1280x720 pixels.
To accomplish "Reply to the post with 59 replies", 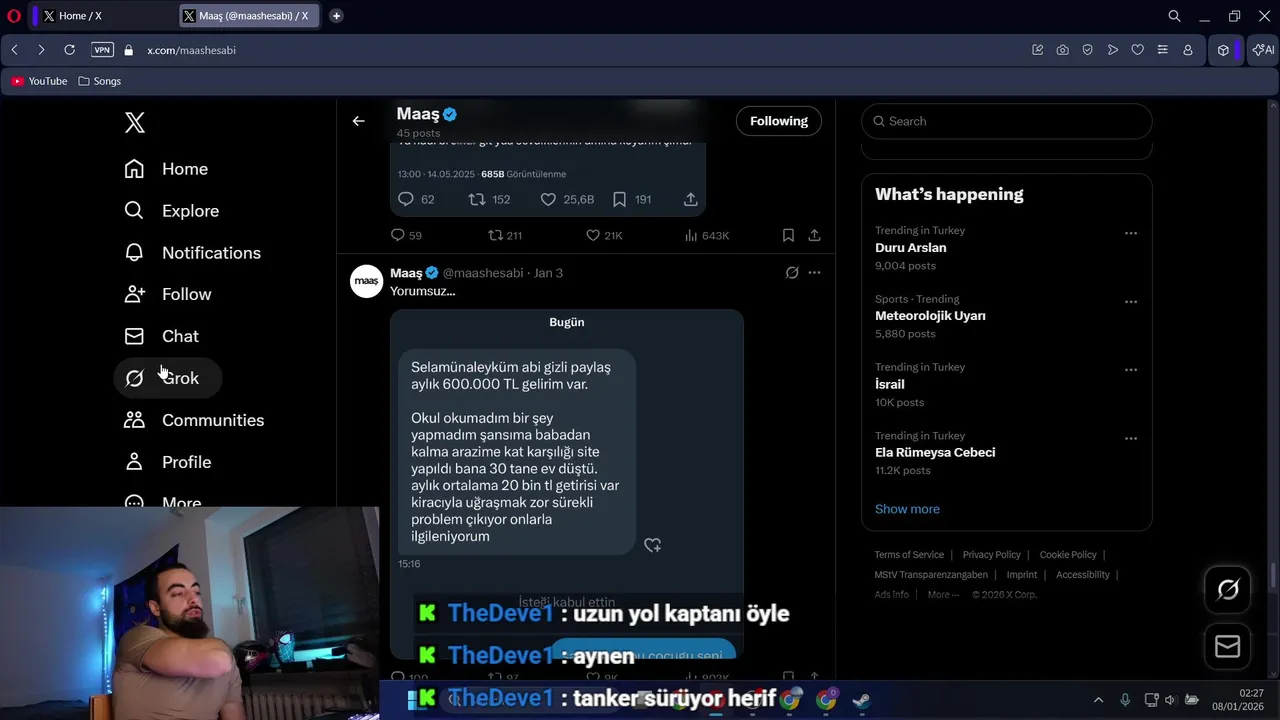I will pos(406,235).
